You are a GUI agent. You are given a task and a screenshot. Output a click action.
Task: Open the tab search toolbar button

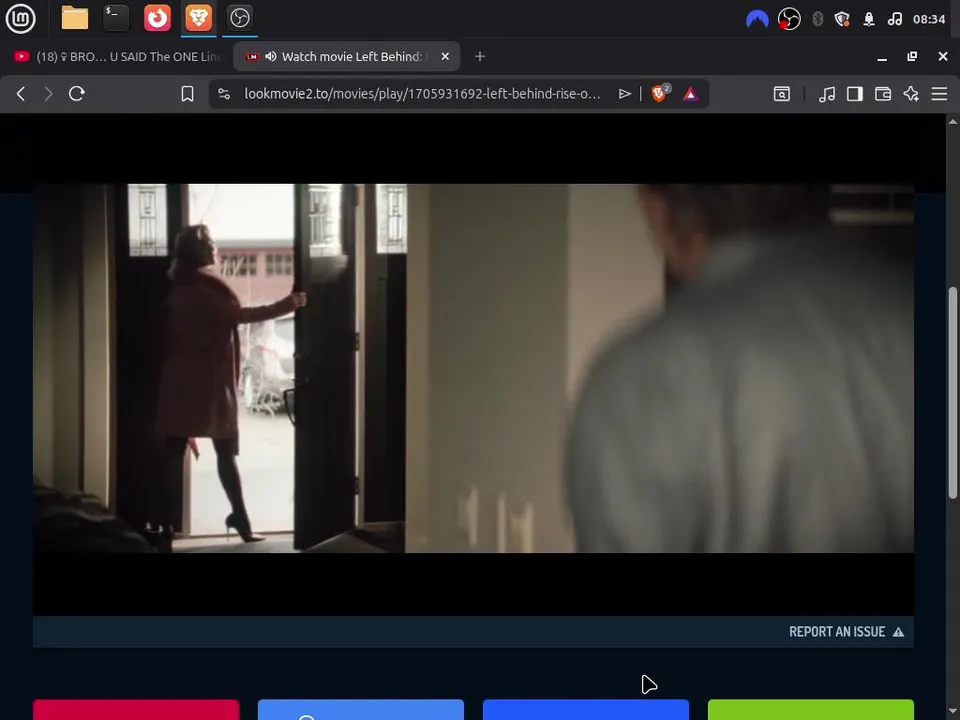click(x=782, y=94)
